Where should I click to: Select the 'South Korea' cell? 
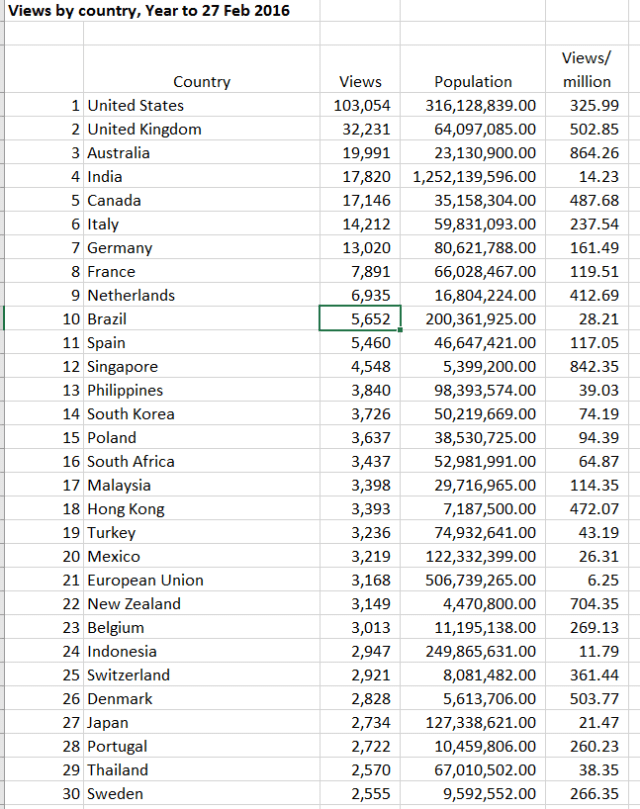[130, 414]
